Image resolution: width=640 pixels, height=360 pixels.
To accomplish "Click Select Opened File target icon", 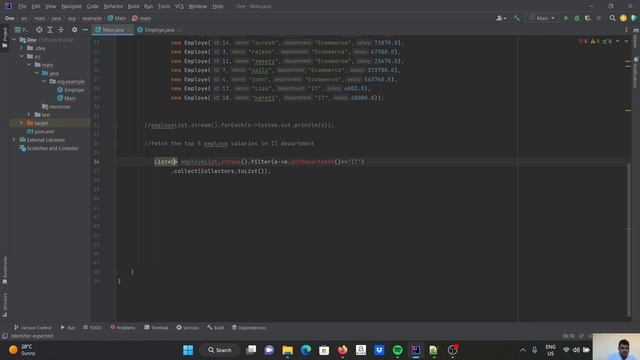I will pos(39,30).
